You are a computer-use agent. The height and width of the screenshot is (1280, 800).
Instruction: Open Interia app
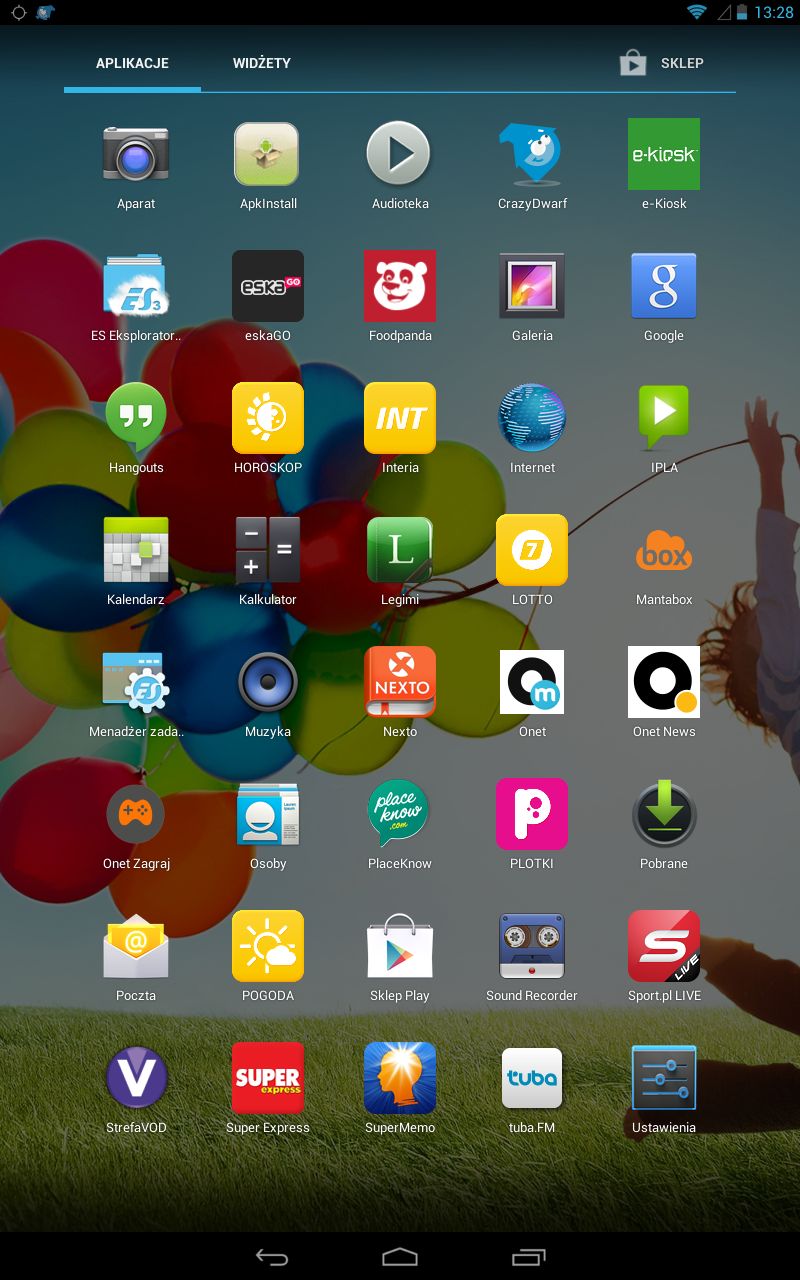coord(400,418)
